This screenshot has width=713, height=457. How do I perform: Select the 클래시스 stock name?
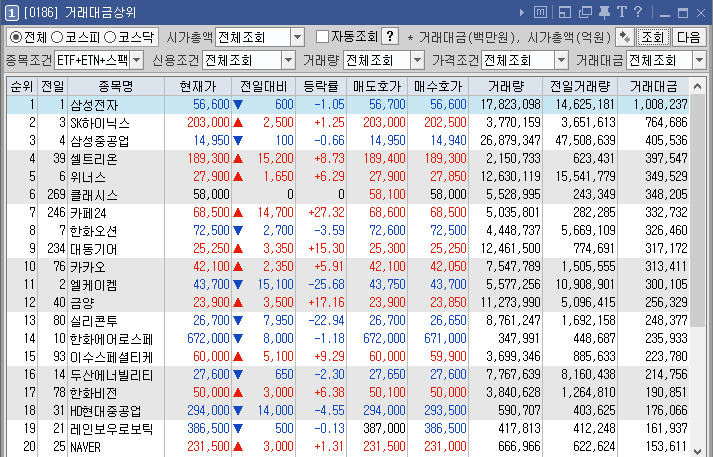[94, 195]
